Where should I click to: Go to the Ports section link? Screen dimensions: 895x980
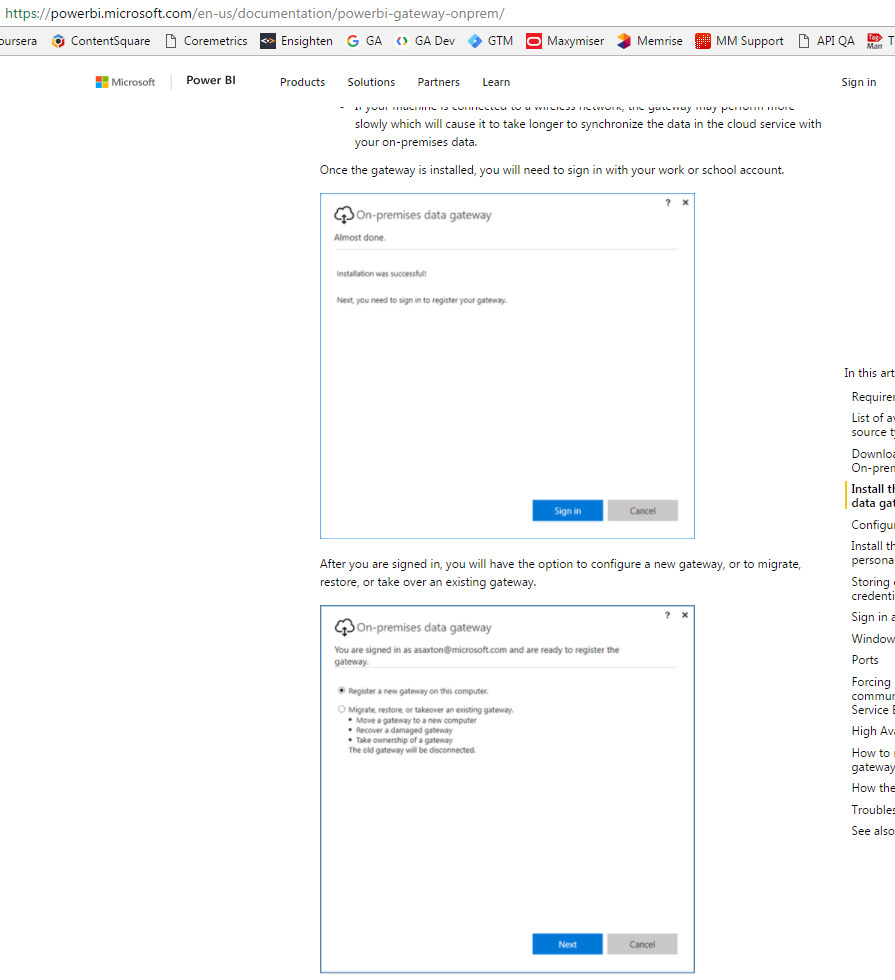[x=865, y=660]
